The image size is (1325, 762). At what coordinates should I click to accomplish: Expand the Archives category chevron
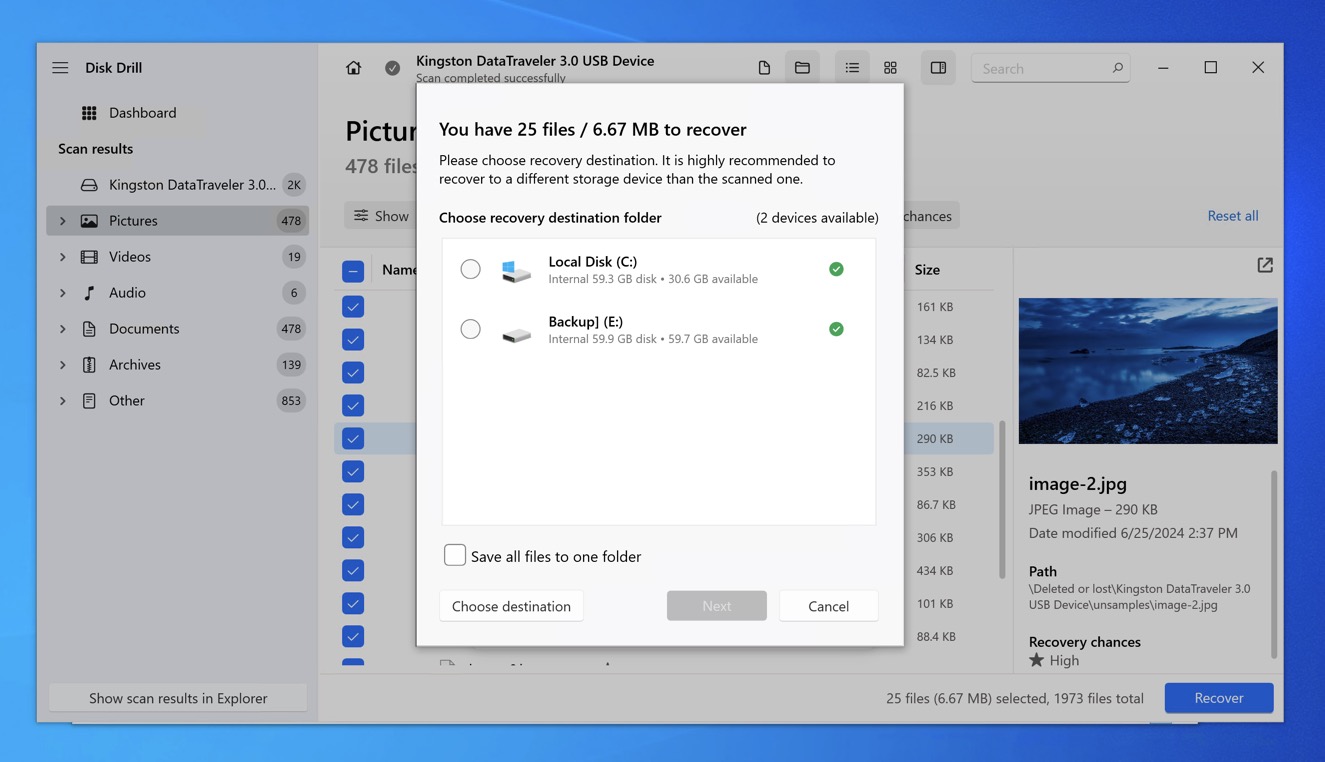pyautogui.click(x=62, y=365)
